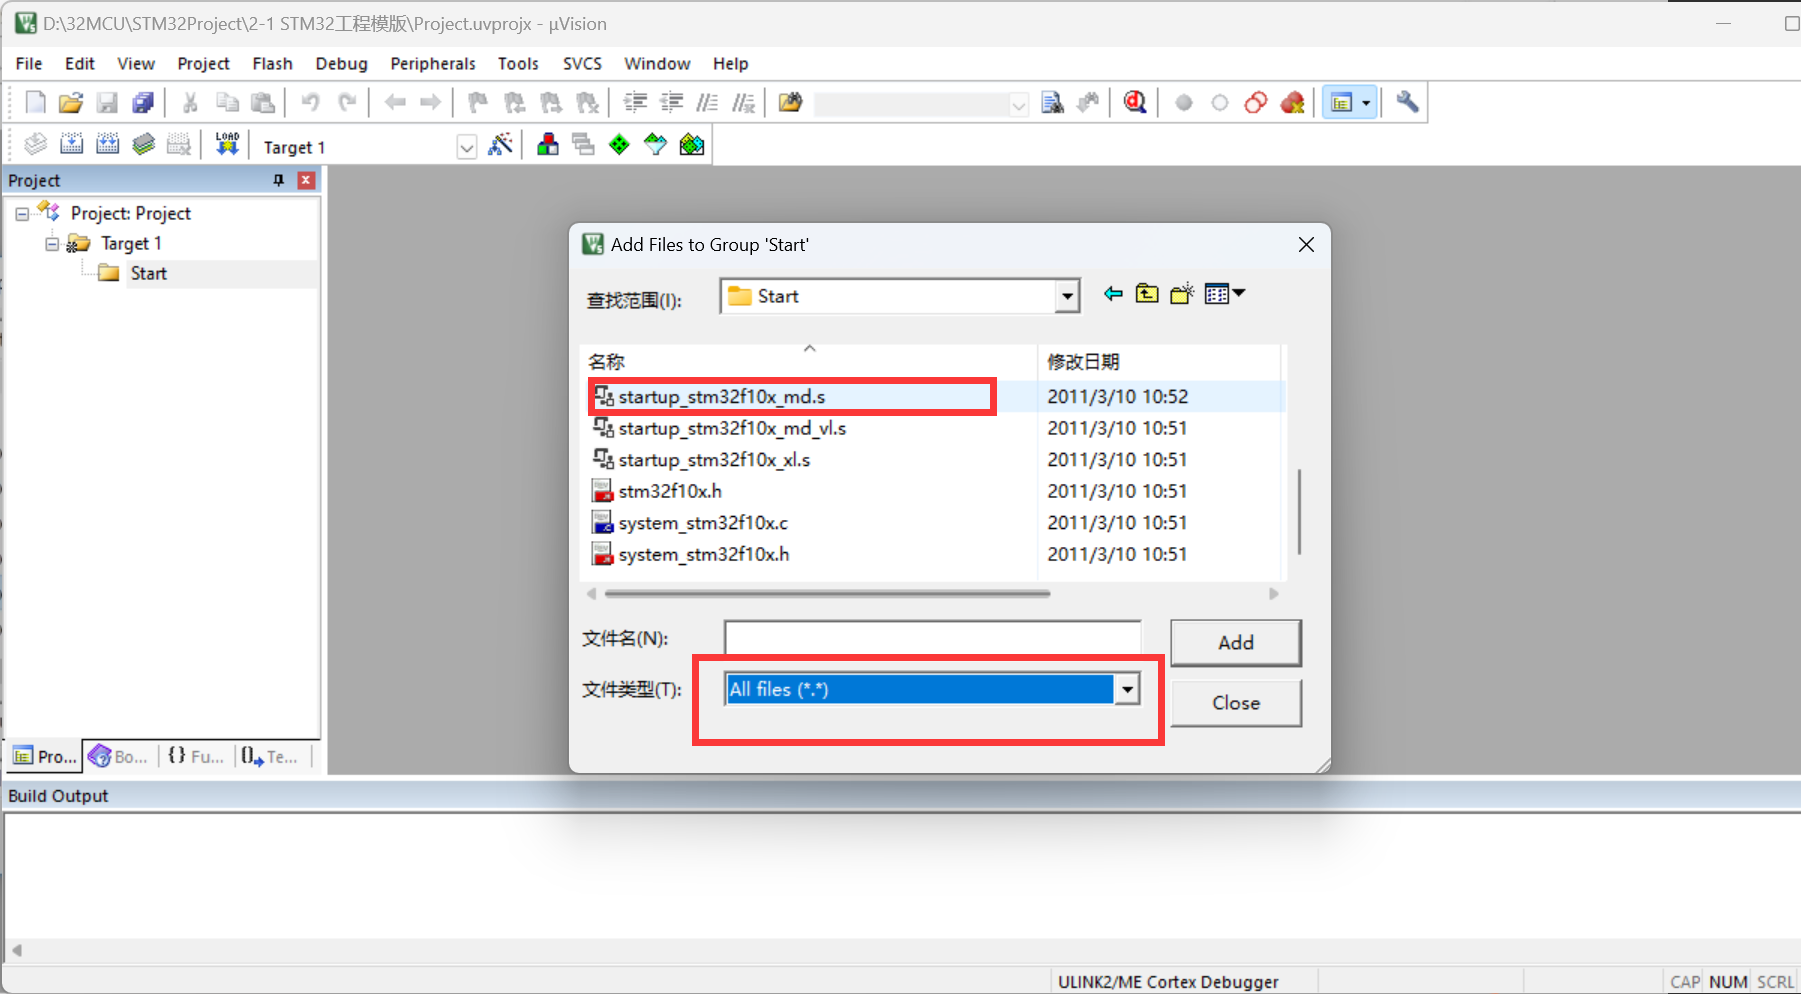Open the File menu
The width and height of the screenshot is (1801, 994).
29,63
